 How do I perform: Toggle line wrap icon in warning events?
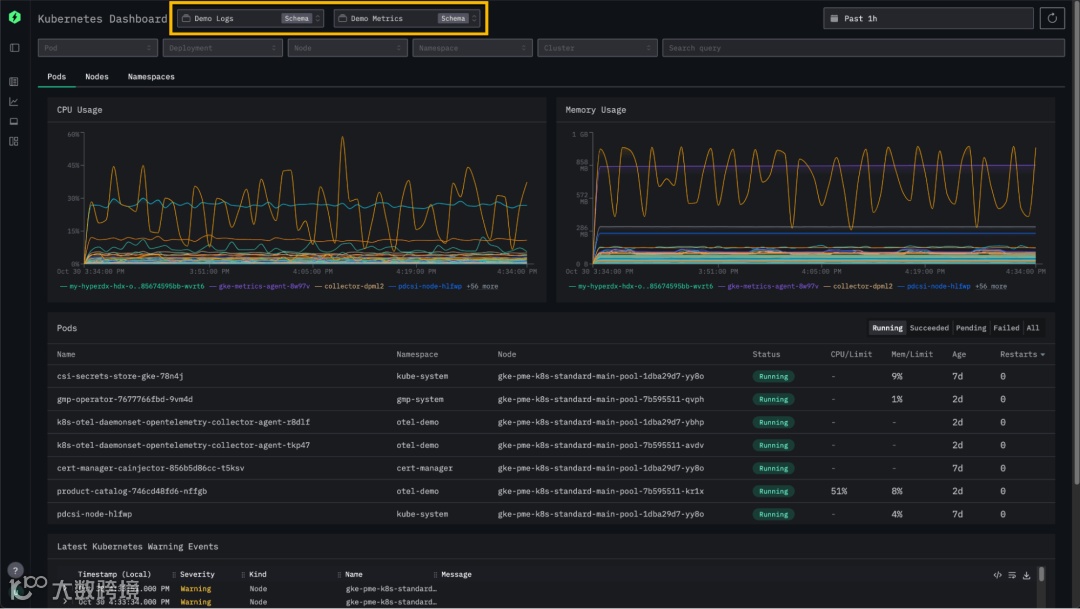[1012, 575]
